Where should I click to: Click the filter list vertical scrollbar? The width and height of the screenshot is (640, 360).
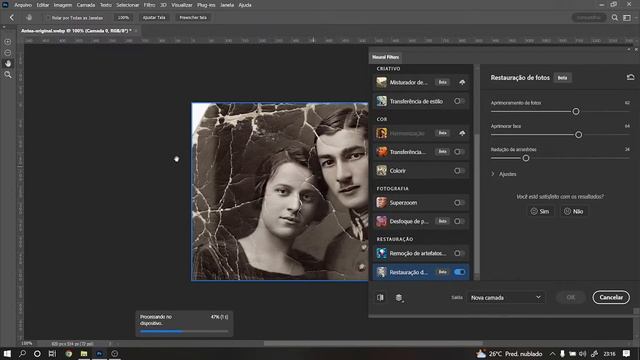click(x=477, y=204)
